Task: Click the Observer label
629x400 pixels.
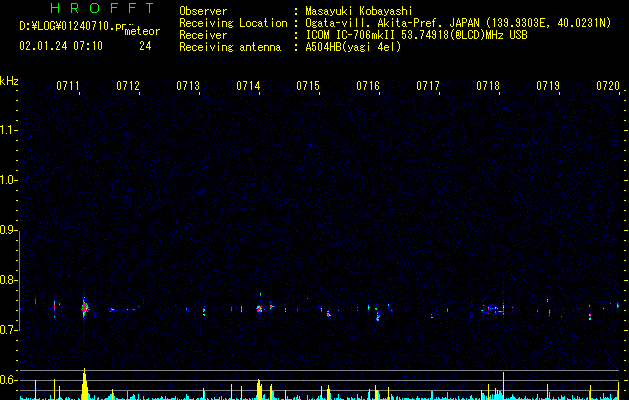Action: click(x=203, y=11)
